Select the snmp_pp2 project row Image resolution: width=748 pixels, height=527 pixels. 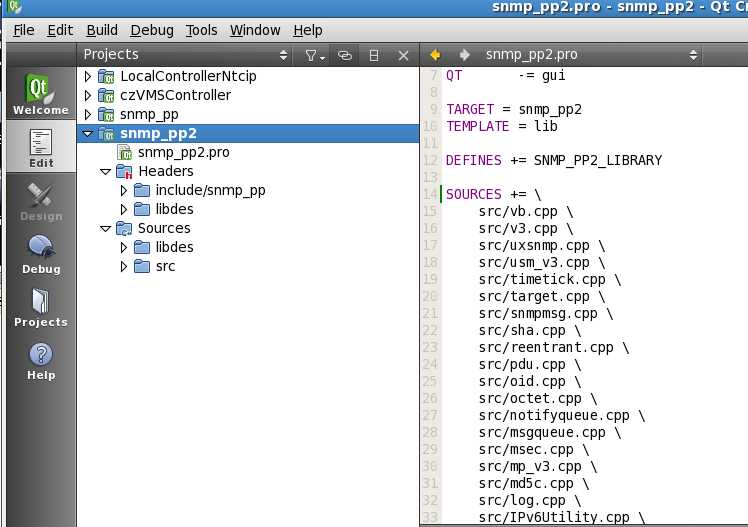(x=248, y=134)
